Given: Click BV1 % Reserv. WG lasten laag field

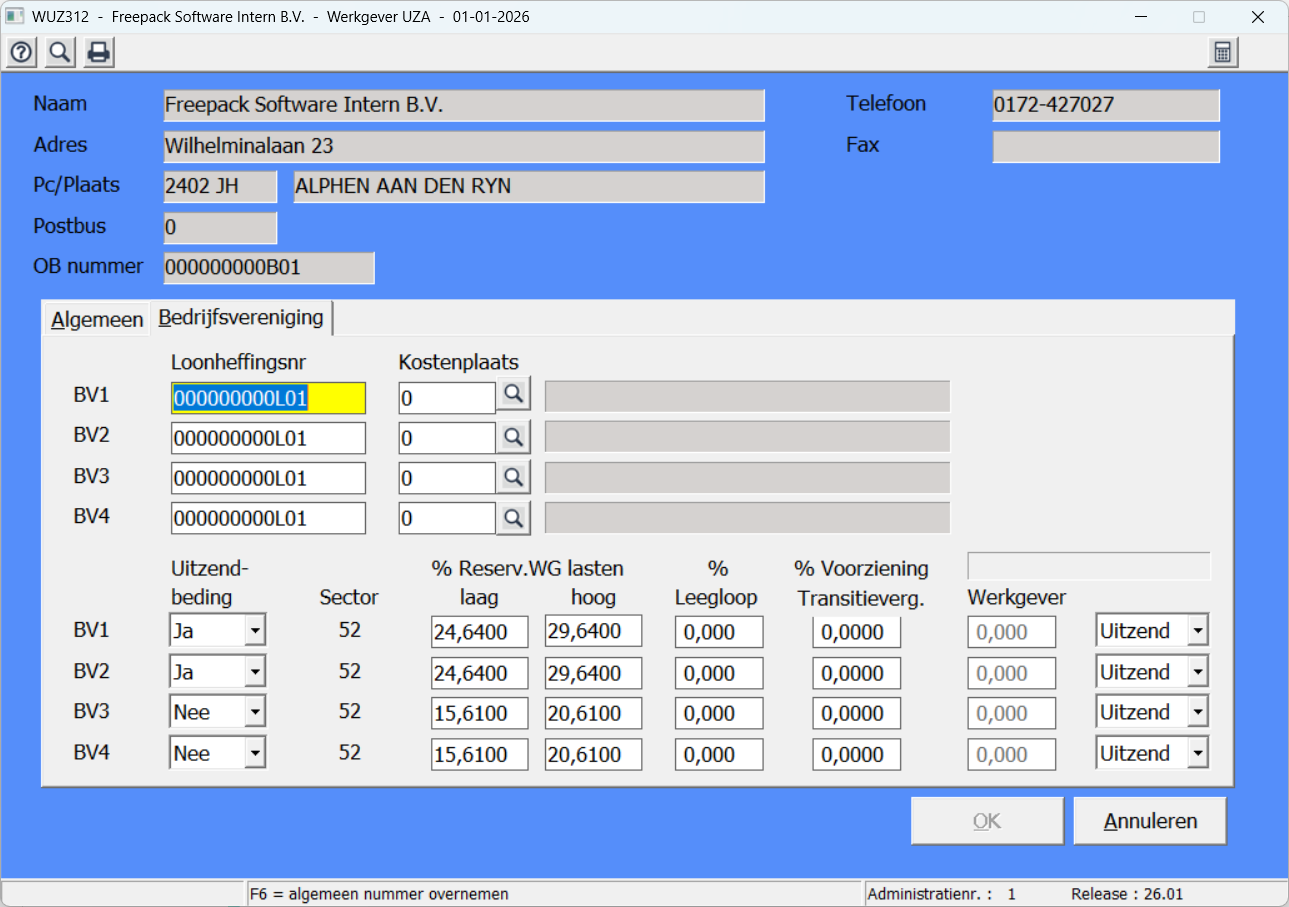Looking at the screenshot, I should click(x=479, y=632).
